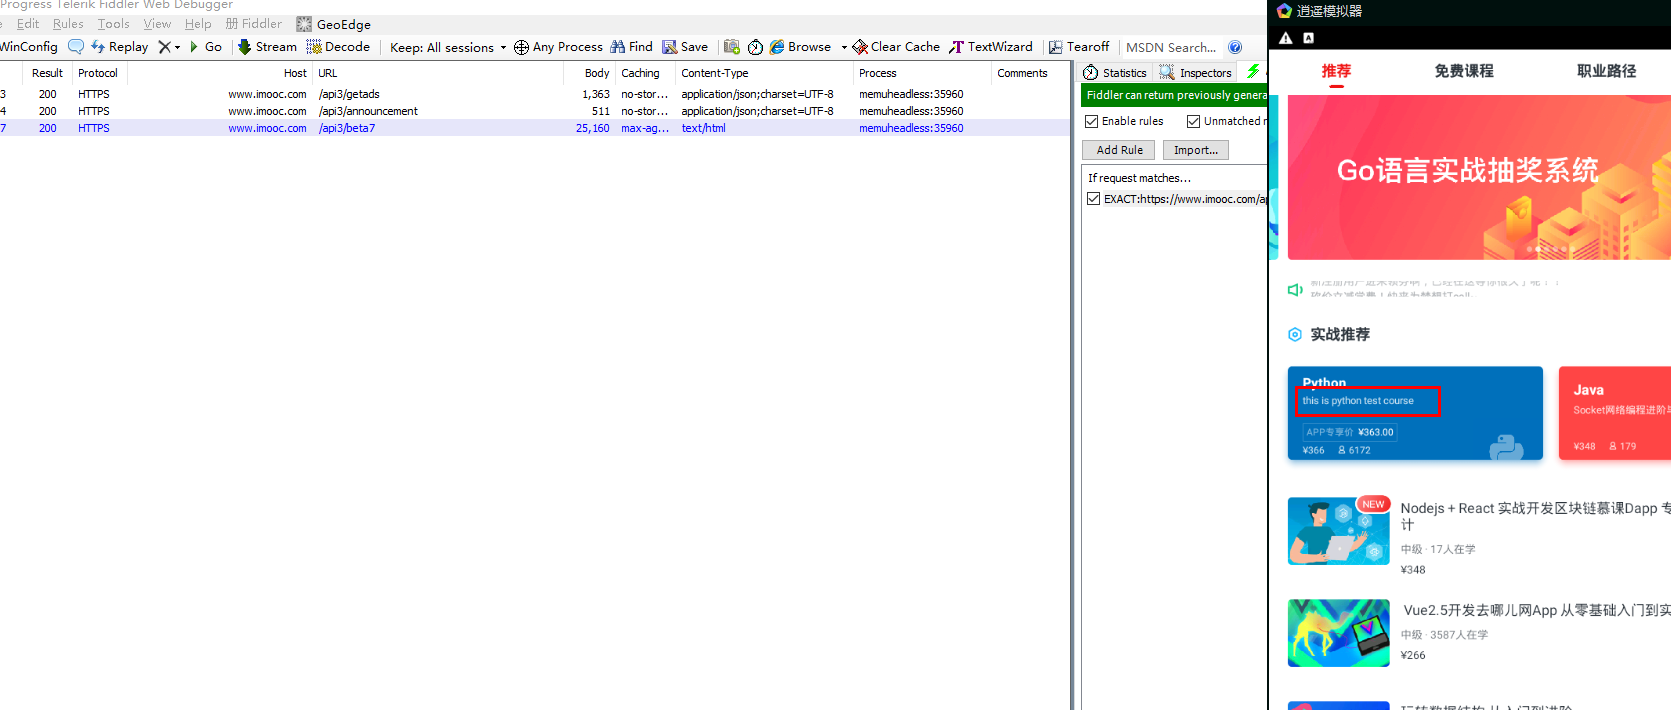Viewport: 1671px width, 710px height.
Task: Open the Java course card
Action: (x=1614, y=413)
